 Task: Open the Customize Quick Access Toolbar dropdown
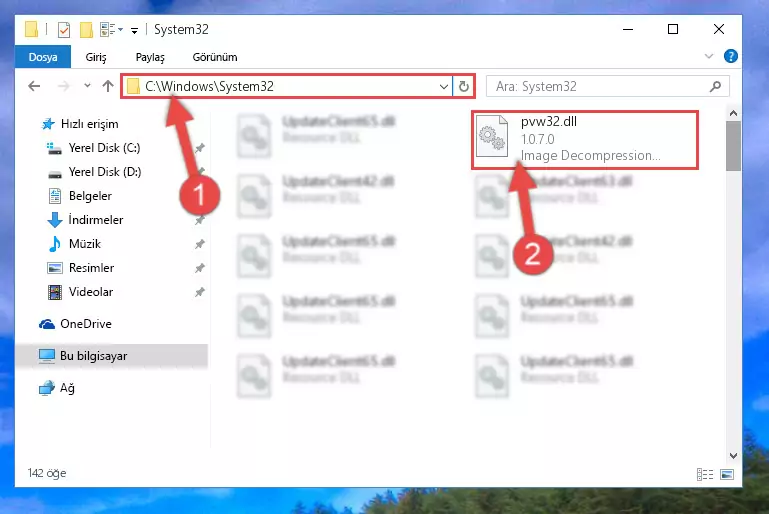134,30
